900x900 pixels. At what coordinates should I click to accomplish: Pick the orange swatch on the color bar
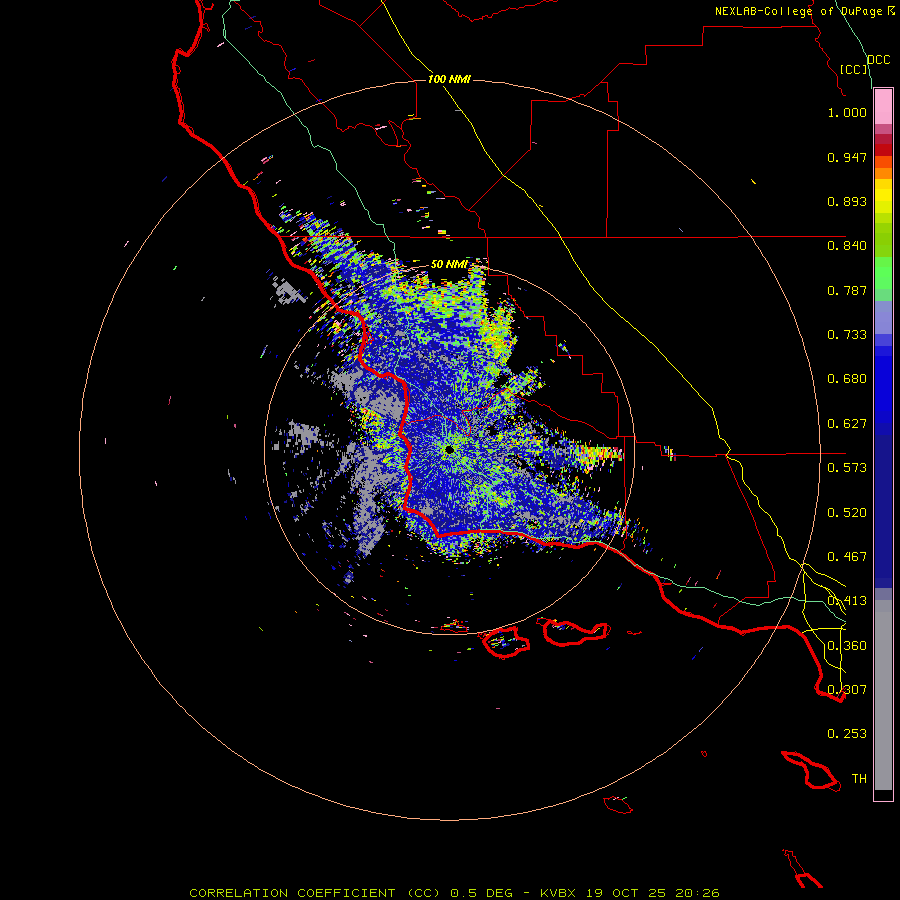(x=883, y=173)
